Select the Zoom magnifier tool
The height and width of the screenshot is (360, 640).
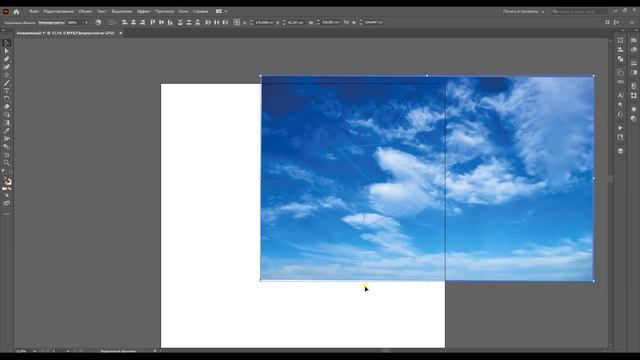7,163
